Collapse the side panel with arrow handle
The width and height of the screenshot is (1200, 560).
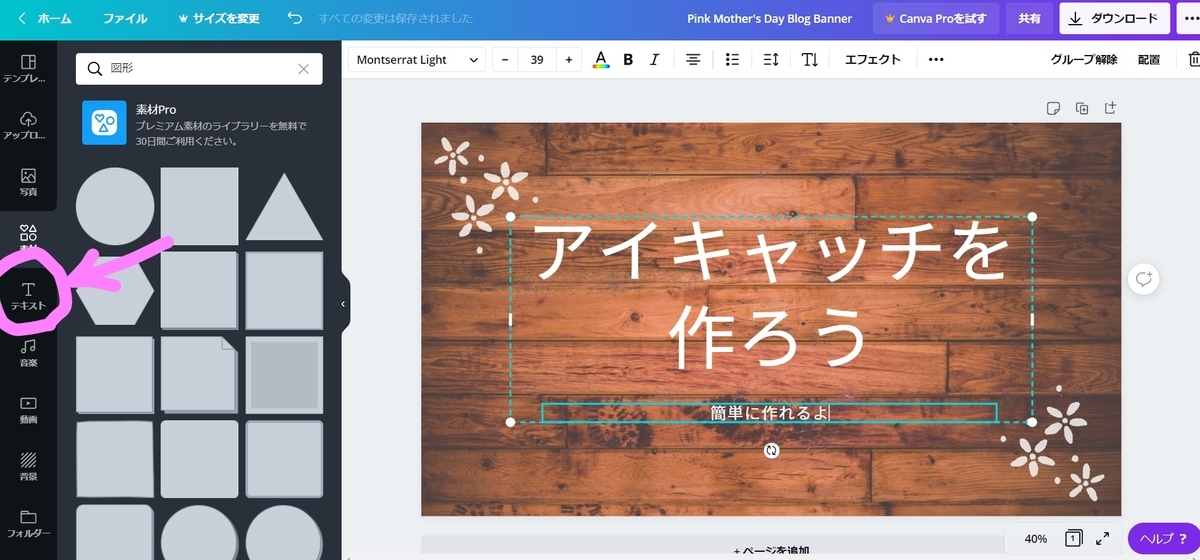tap(343, 304)
